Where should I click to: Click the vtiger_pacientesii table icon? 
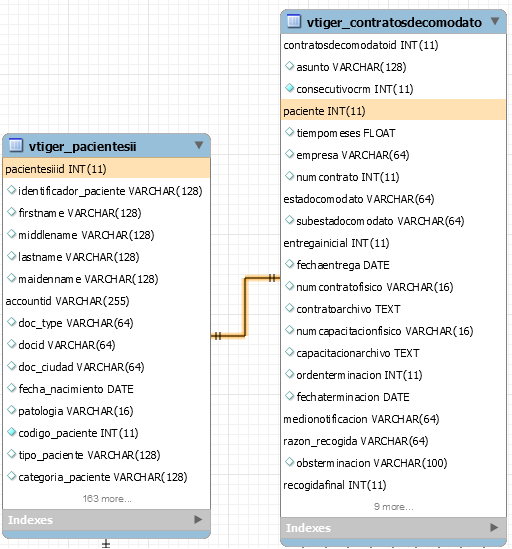[x=15, y=145]
